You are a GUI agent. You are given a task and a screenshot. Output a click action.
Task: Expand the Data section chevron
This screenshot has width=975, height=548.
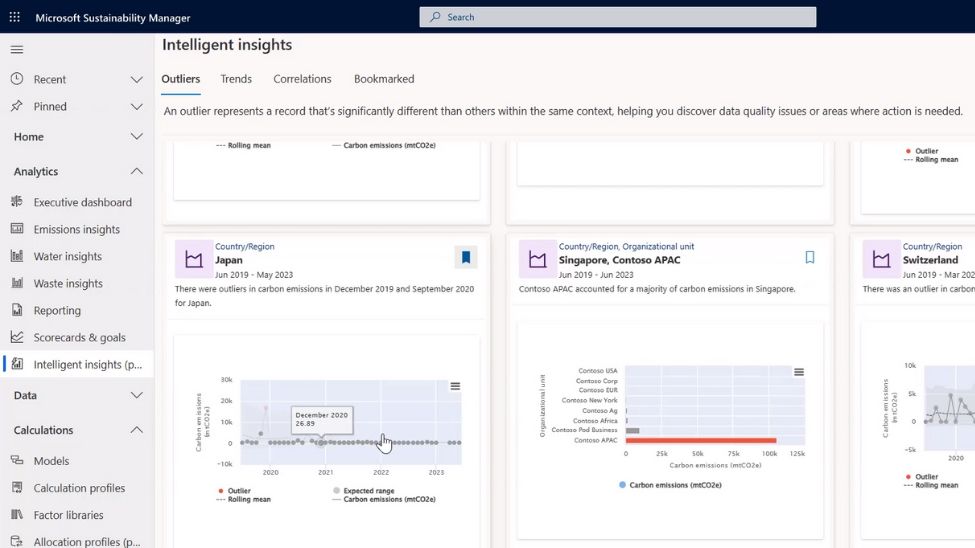[137, 395]
